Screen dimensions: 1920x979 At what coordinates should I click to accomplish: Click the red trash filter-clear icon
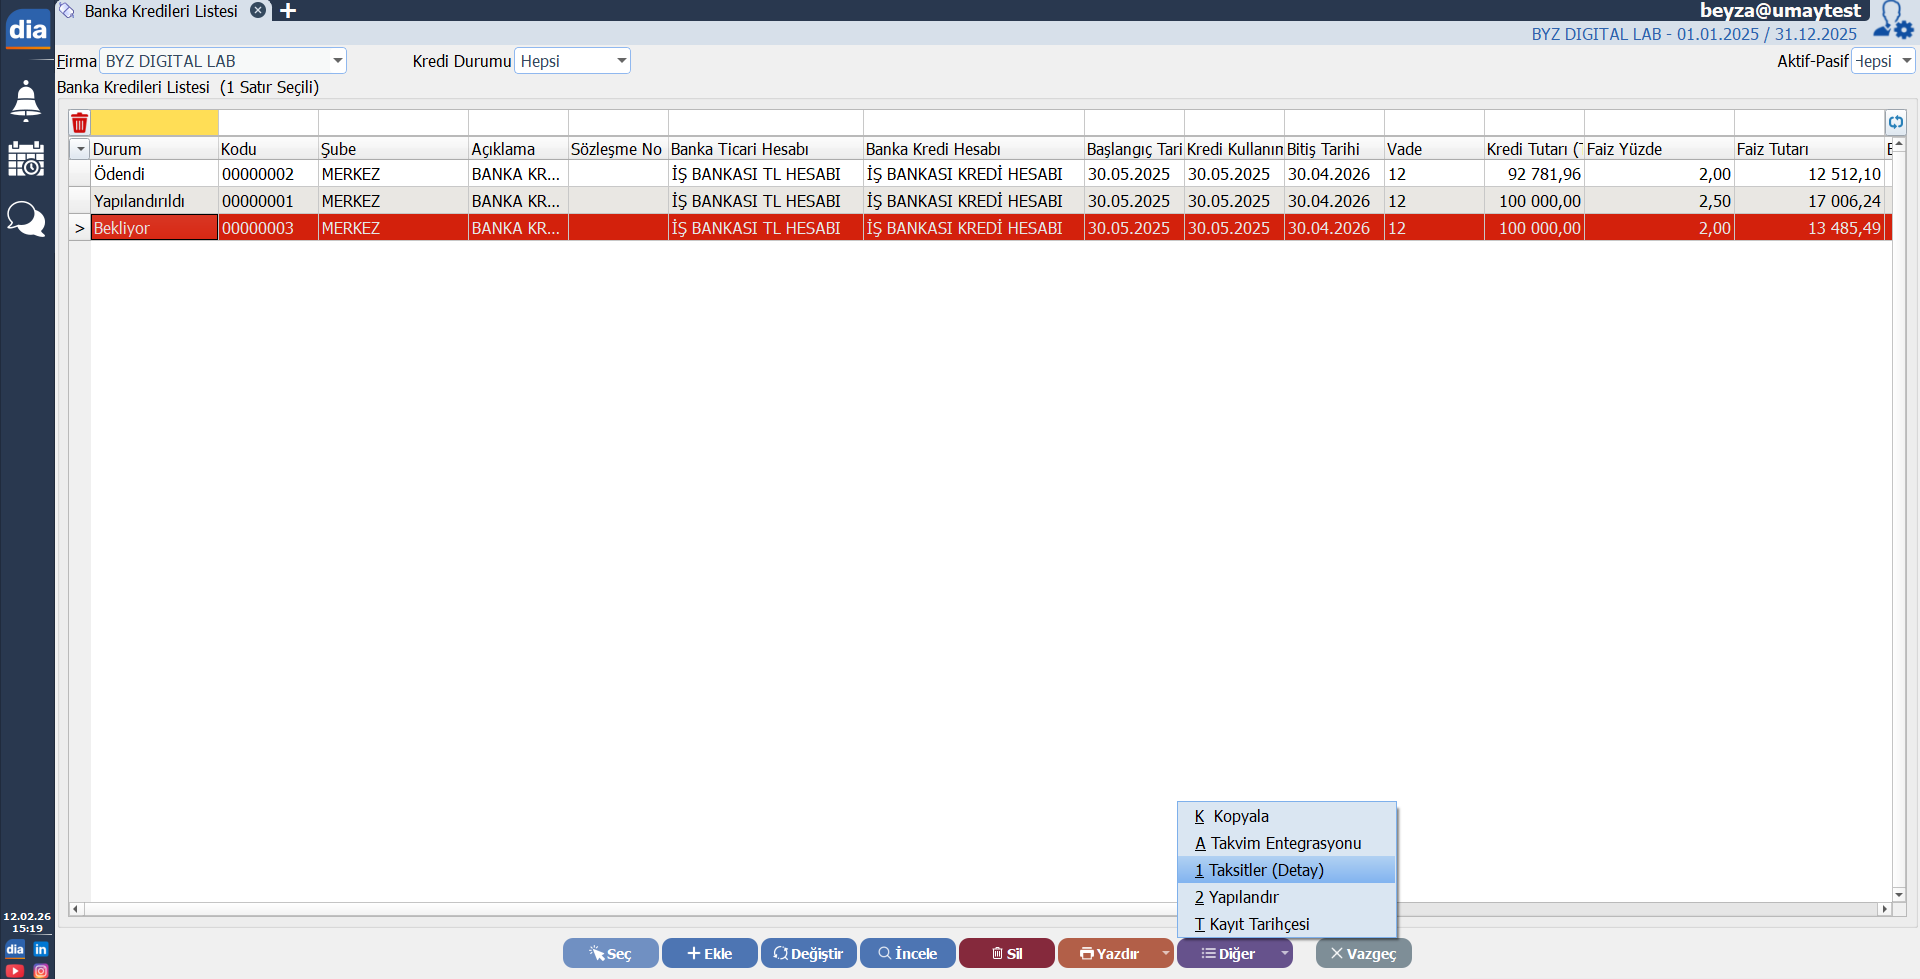click(80, 123)
